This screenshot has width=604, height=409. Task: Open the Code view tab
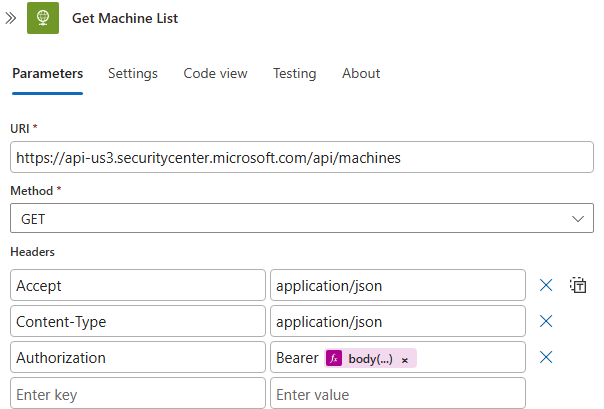(215, 74)
